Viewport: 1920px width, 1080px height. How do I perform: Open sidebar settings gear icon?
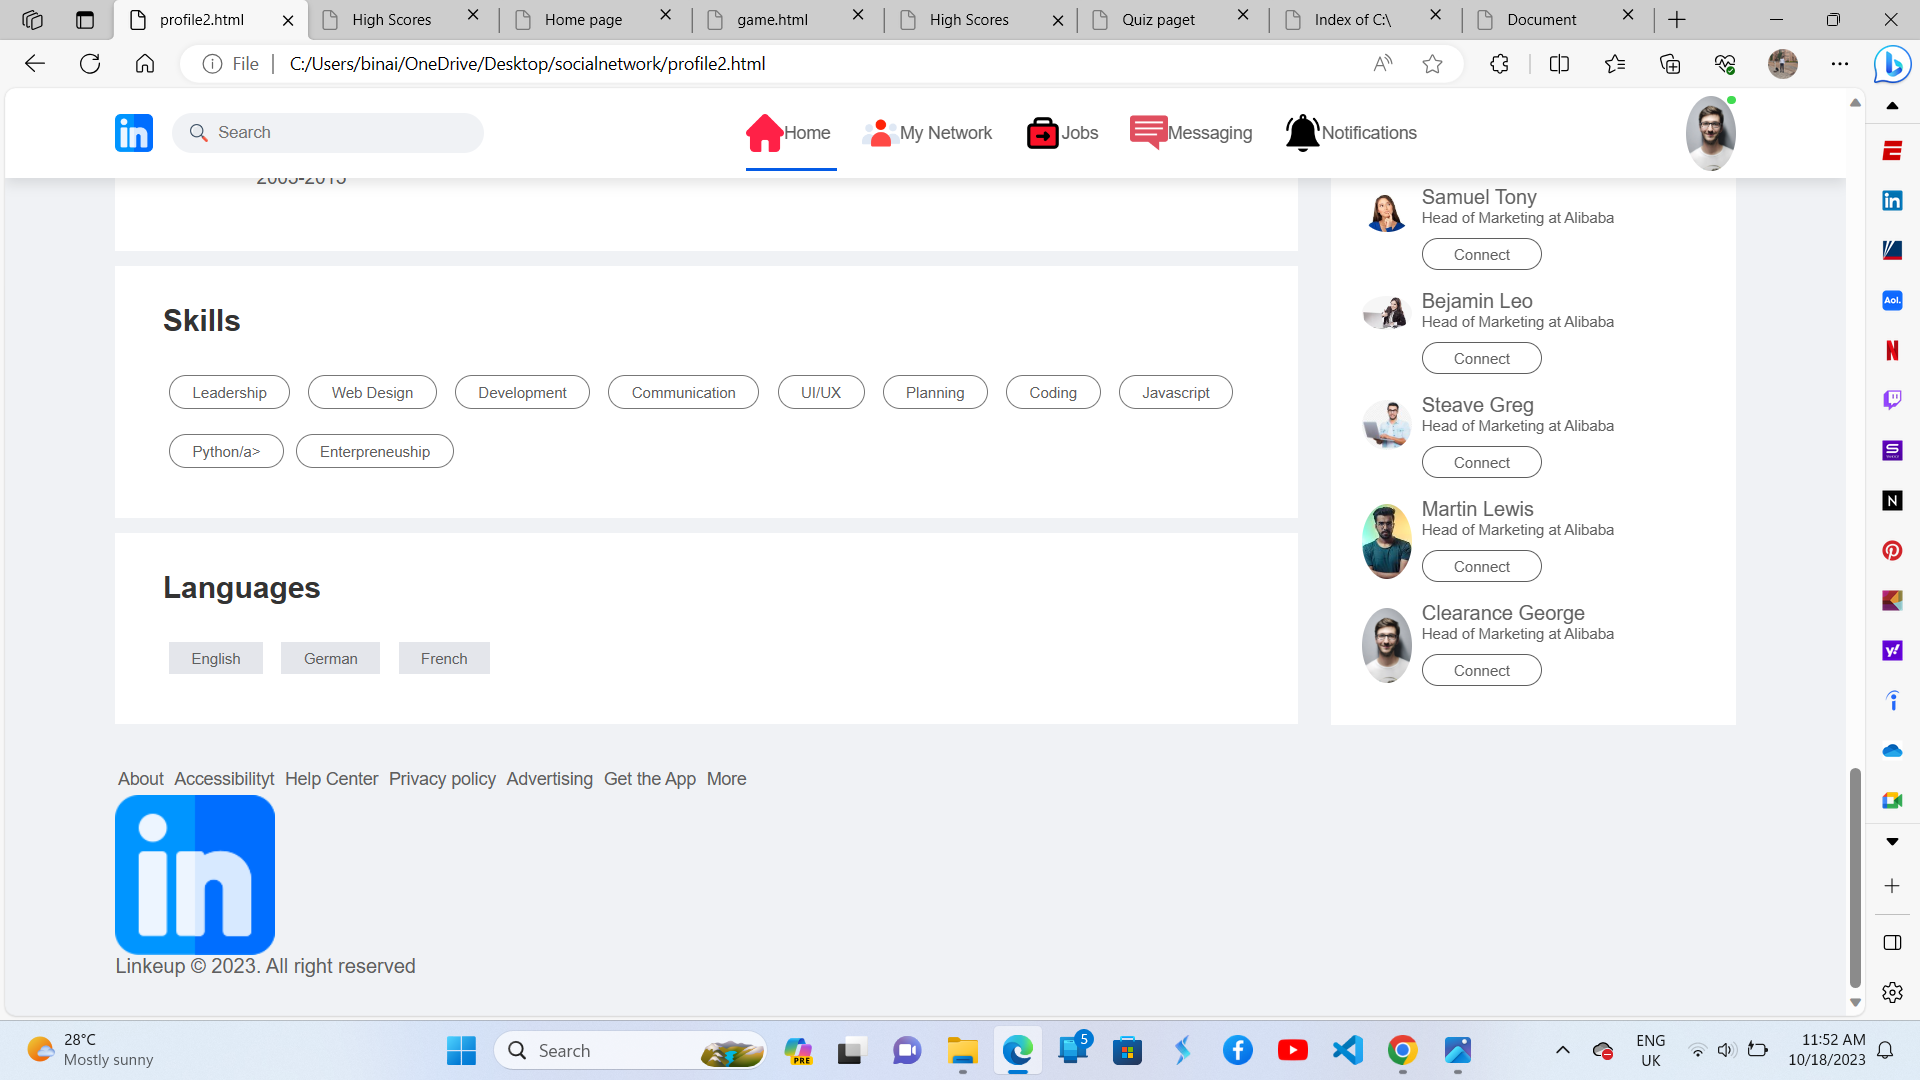pos(1892,992)
